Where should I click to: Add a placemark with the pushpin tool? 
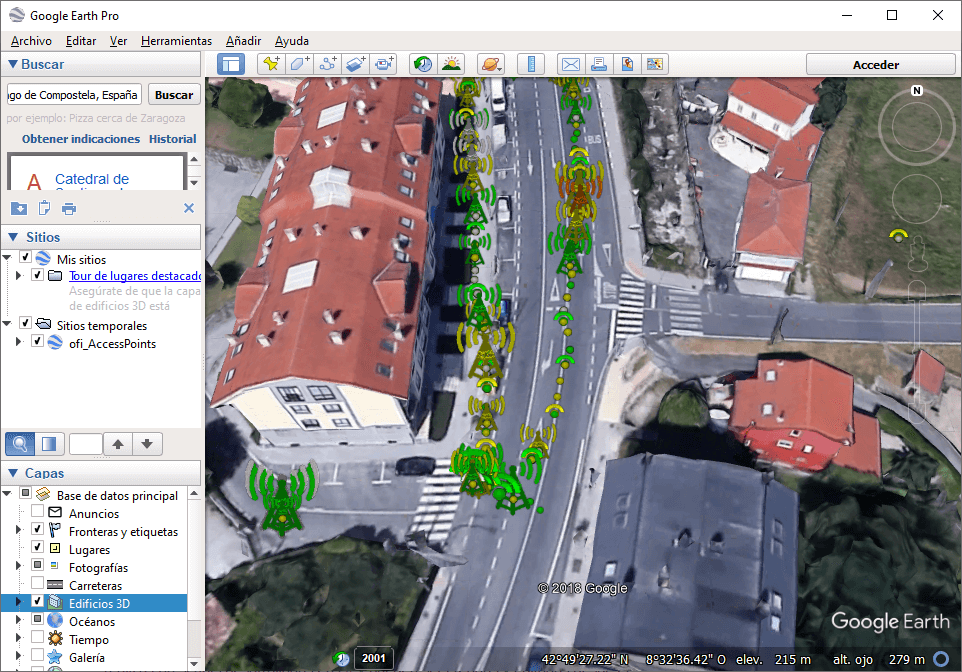[x=271, y=64]
